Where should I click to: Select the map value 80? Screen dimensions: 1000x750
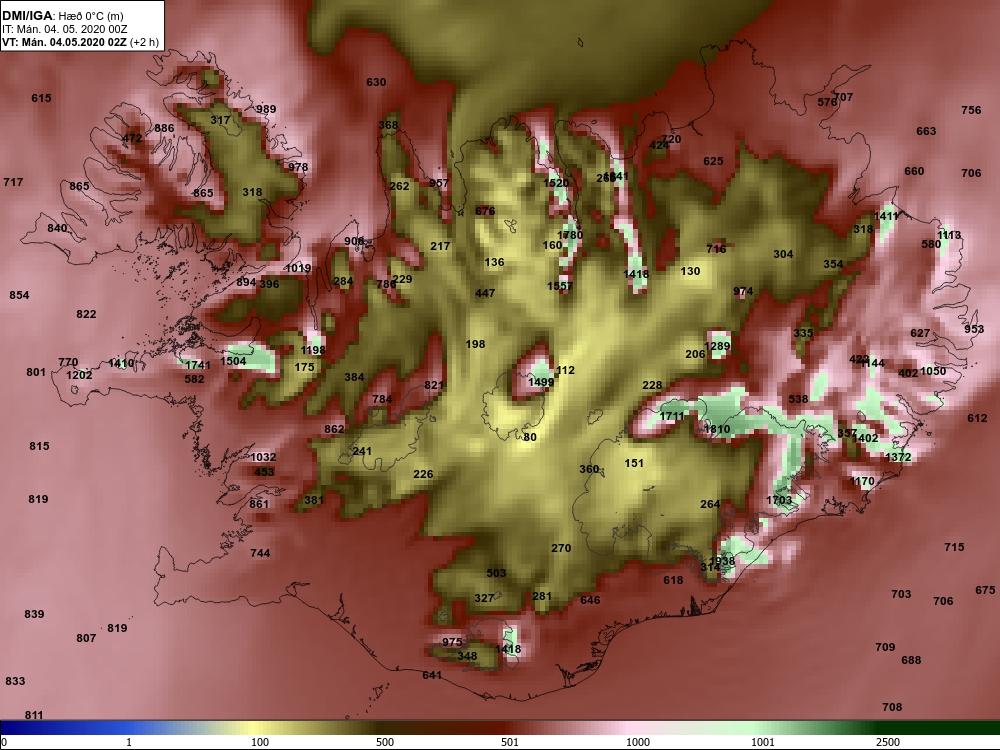click(x=530, y=438)
